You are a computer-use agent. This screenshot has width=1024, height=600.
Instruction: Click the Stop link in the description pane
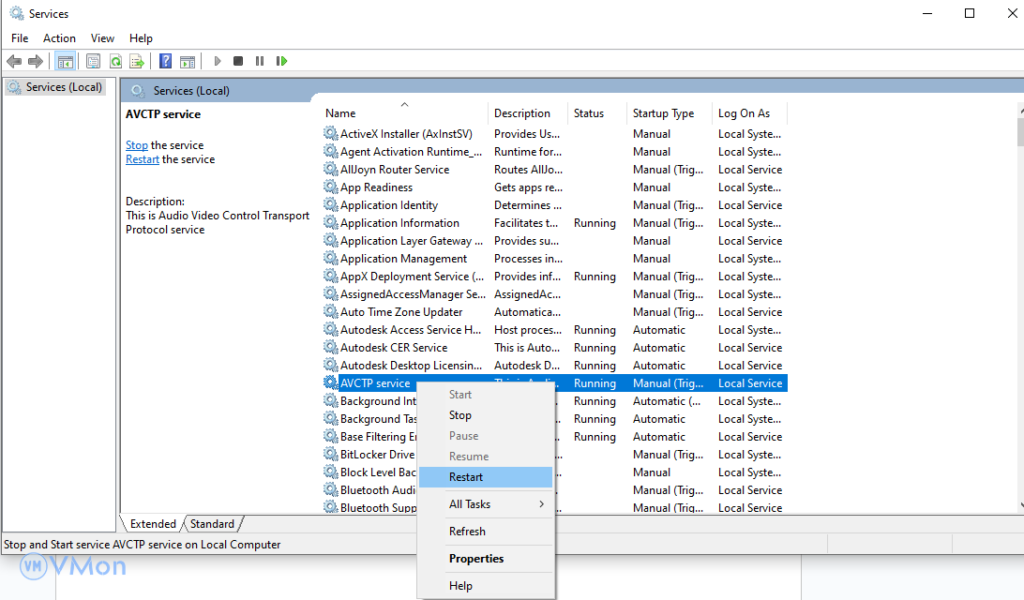(136, 145)
